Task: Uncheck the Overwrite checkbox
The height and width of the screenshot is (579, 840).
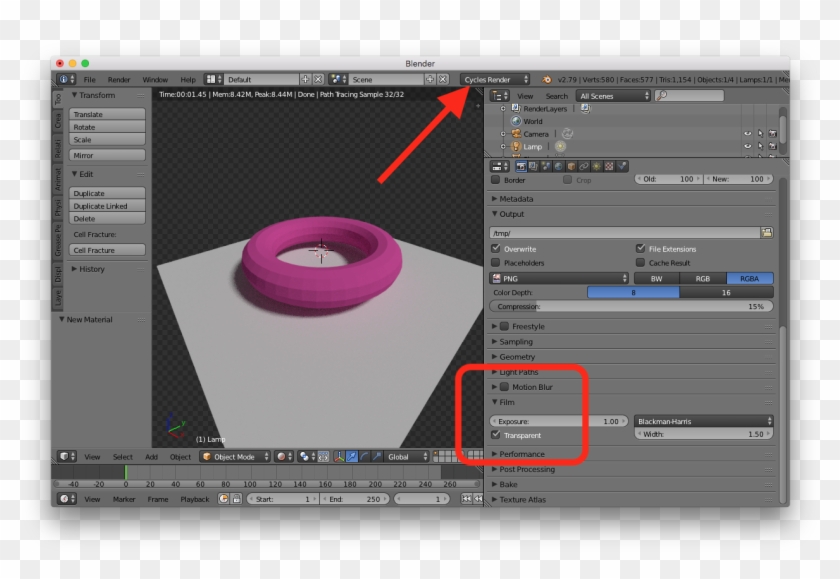Action: [497, 249]
